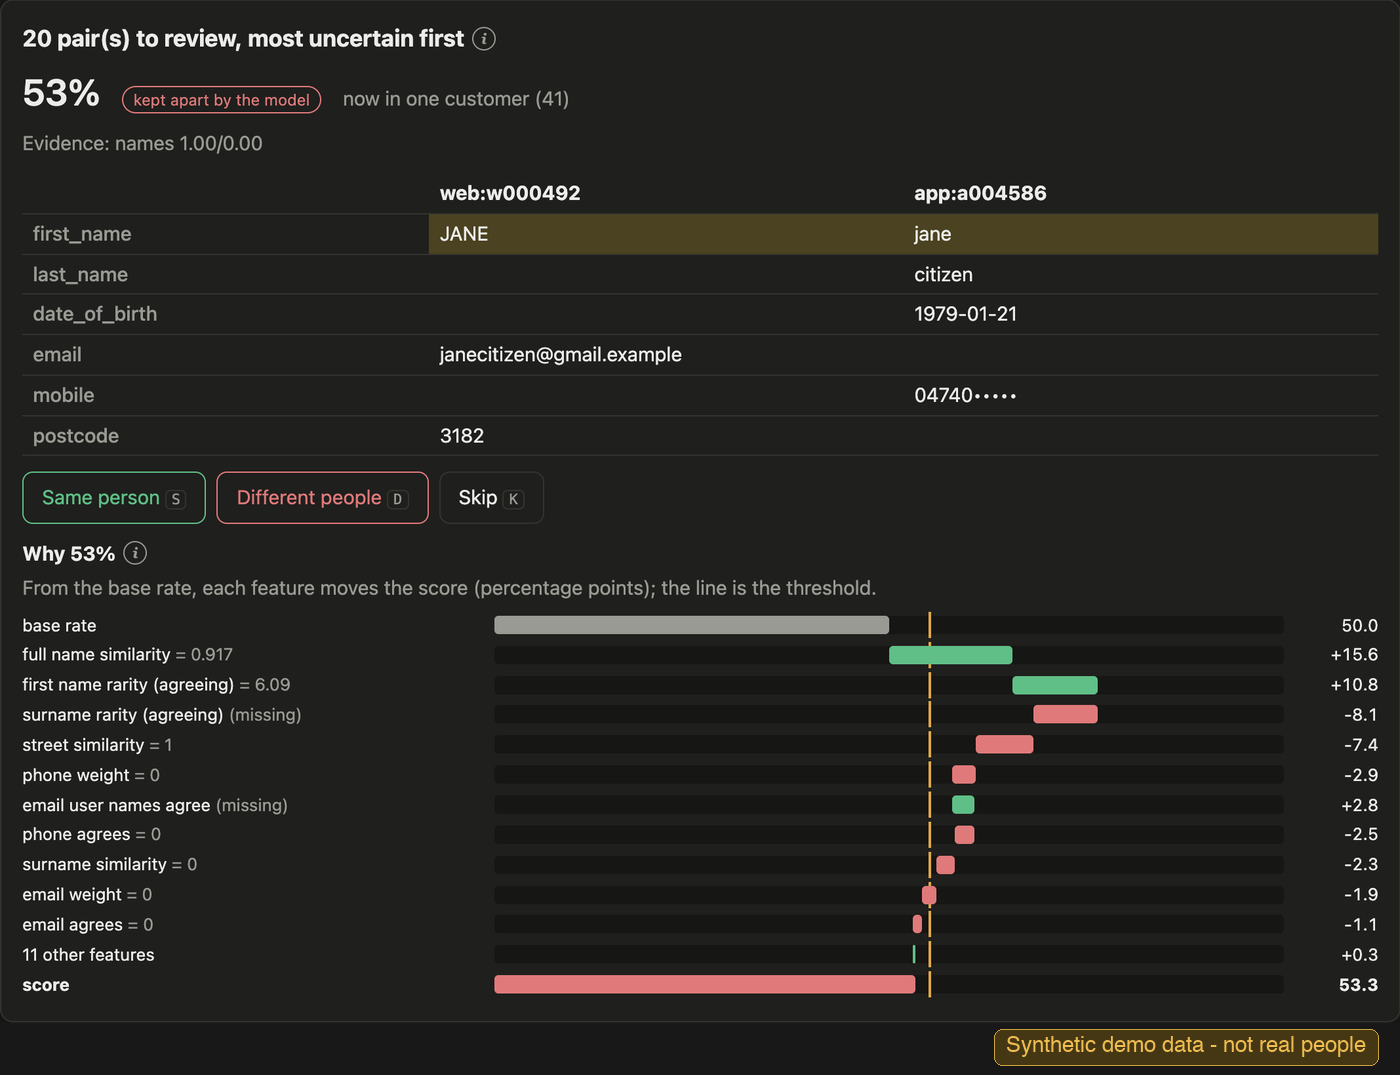Click the final score value 53.3

1358,985
